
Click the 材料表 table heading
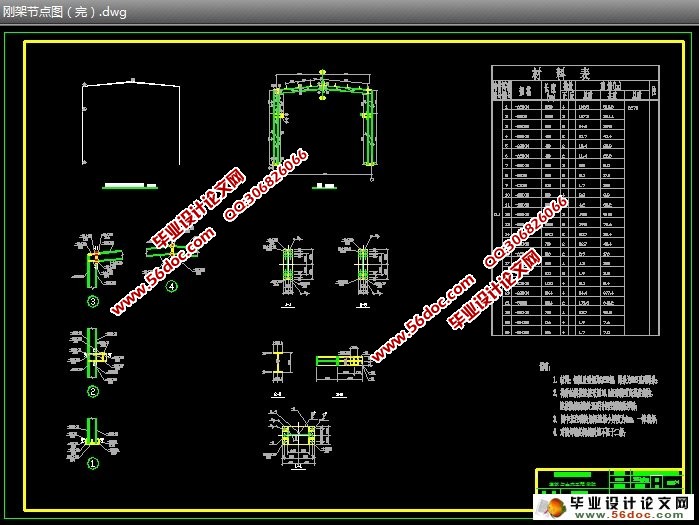(x=573, y=74)
